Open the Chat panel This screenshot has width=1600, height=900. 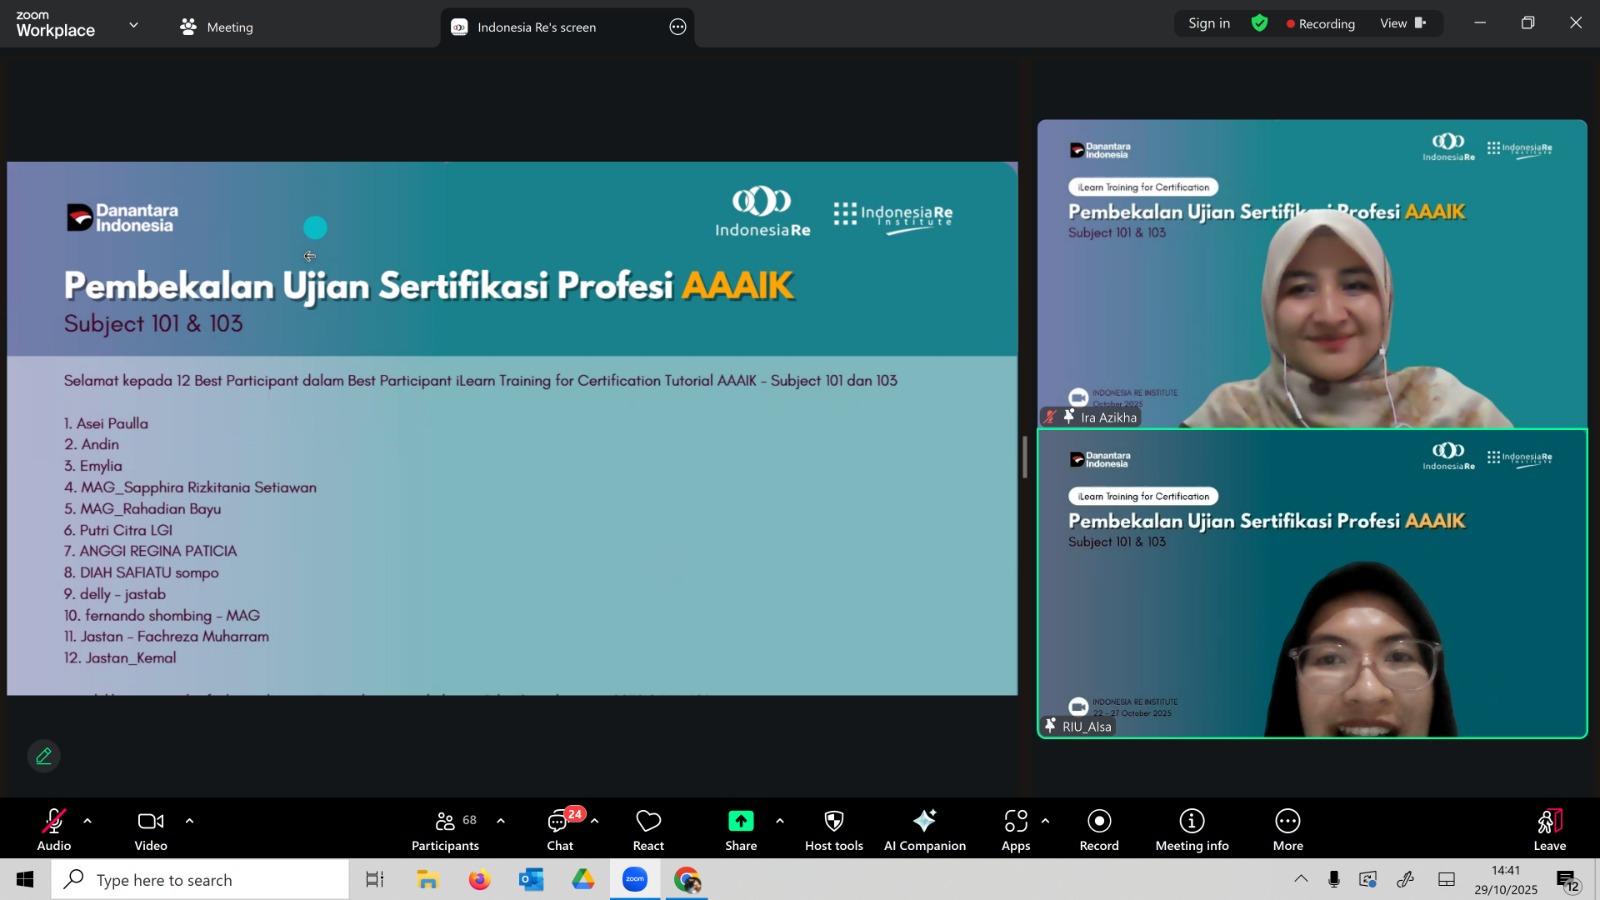coord(560,830)
